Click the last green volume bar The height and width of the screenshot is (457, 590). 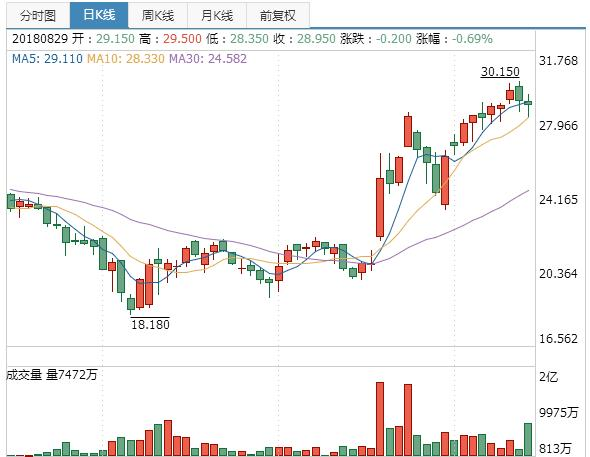pyautogui.click(x=528, y=439)
